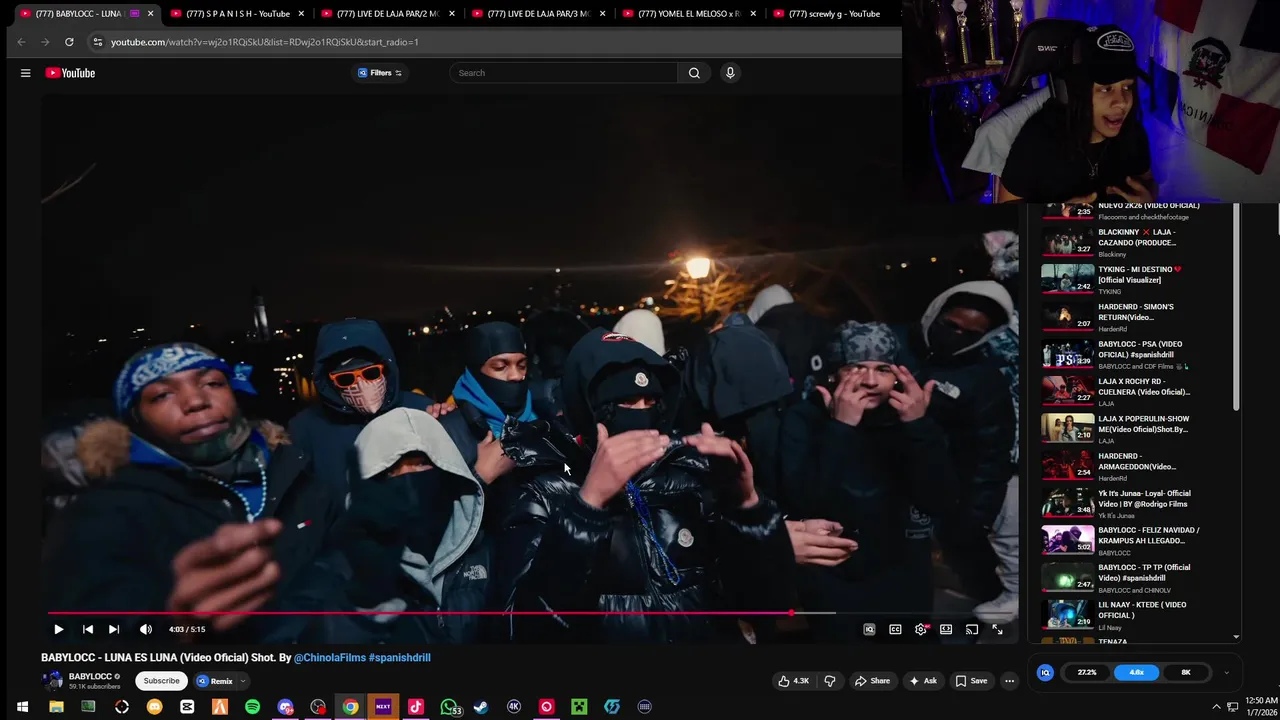This screenshot has width=1280, height=720.
Task: Switch to the screwly g - YouTube tab
Action: tap(834, 14)
